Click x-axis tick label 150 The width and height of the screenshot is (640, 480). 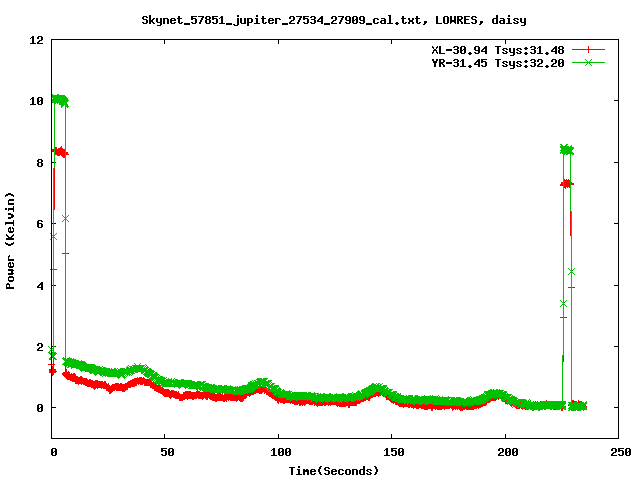pyautogui.click(x=393, y=452)
